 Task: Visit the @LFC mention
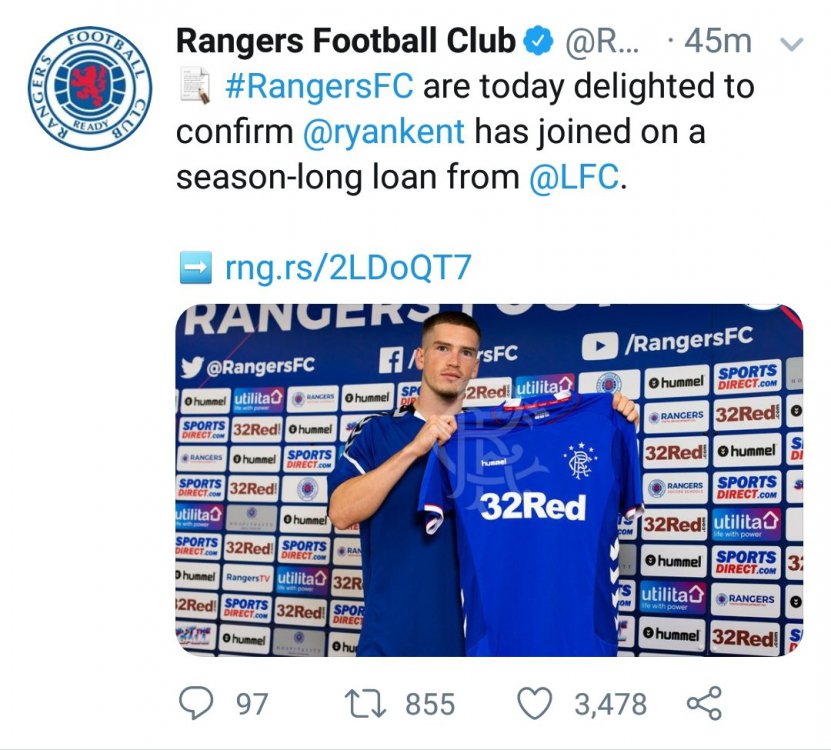[x=574, y=178]
